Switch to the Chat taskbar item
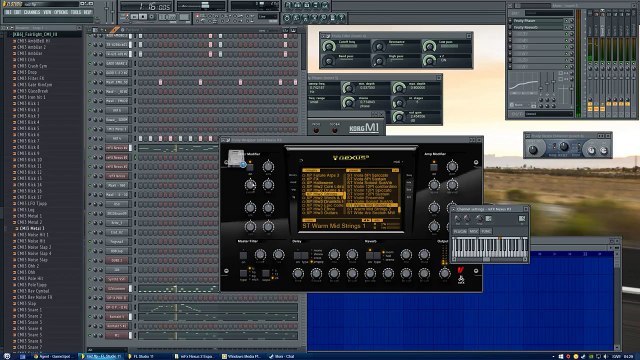This screenshot has height=360, width=640. point(284,356)
